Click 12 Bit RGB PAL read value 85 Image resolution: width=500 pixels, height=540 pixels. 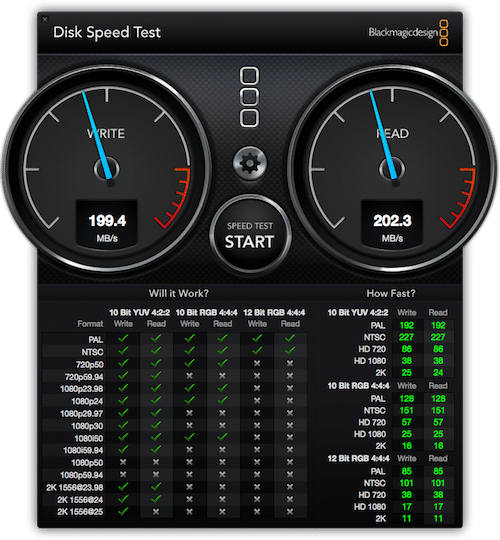tap(438, 471)
